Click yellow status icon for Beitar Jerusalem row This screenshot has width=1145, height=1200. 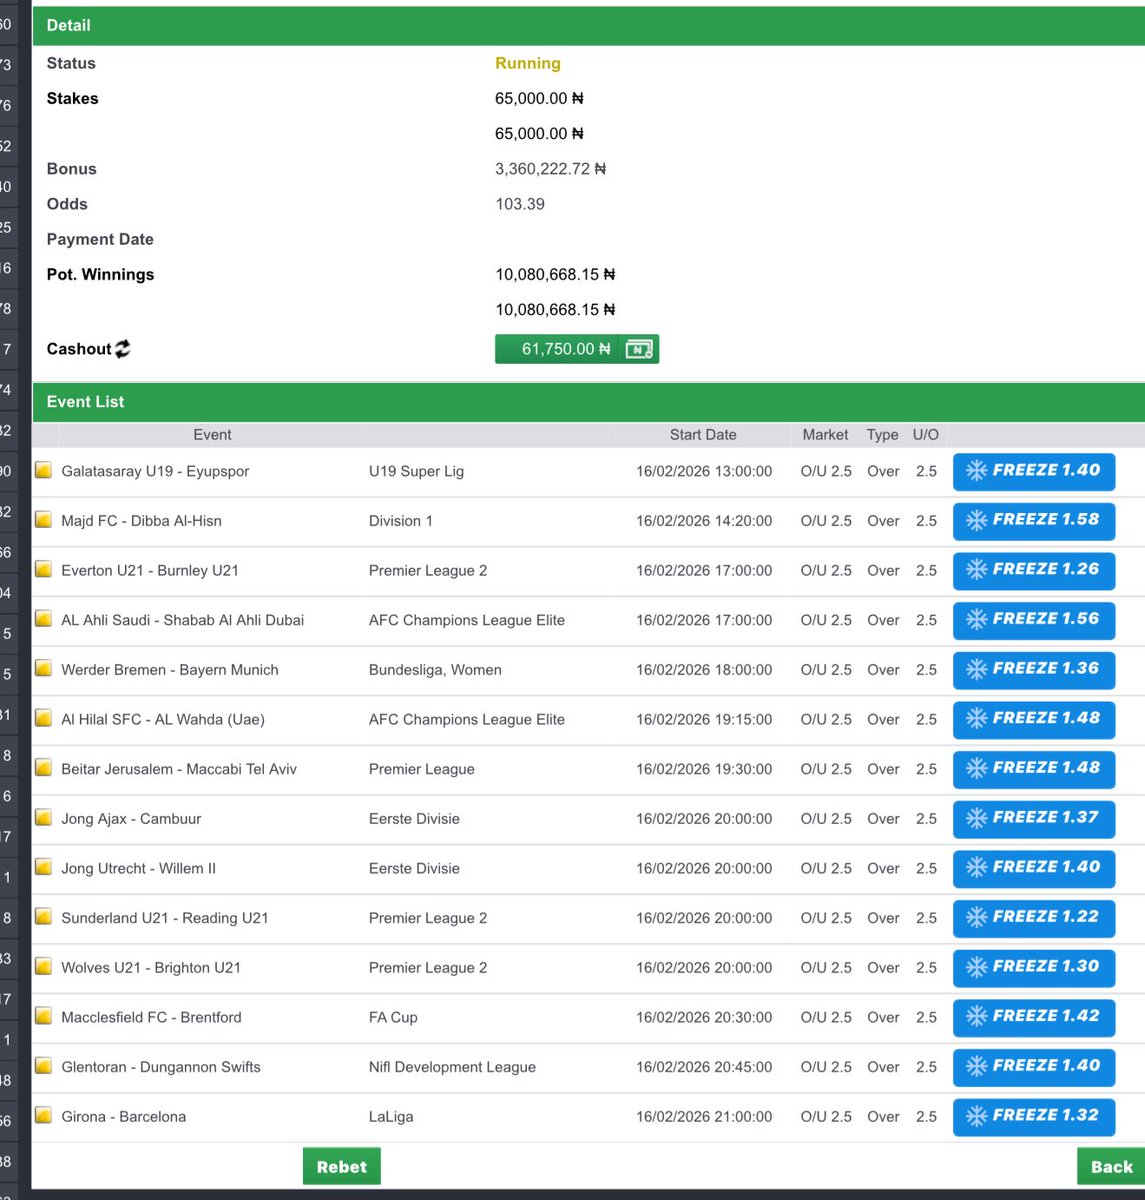point(44,768)
